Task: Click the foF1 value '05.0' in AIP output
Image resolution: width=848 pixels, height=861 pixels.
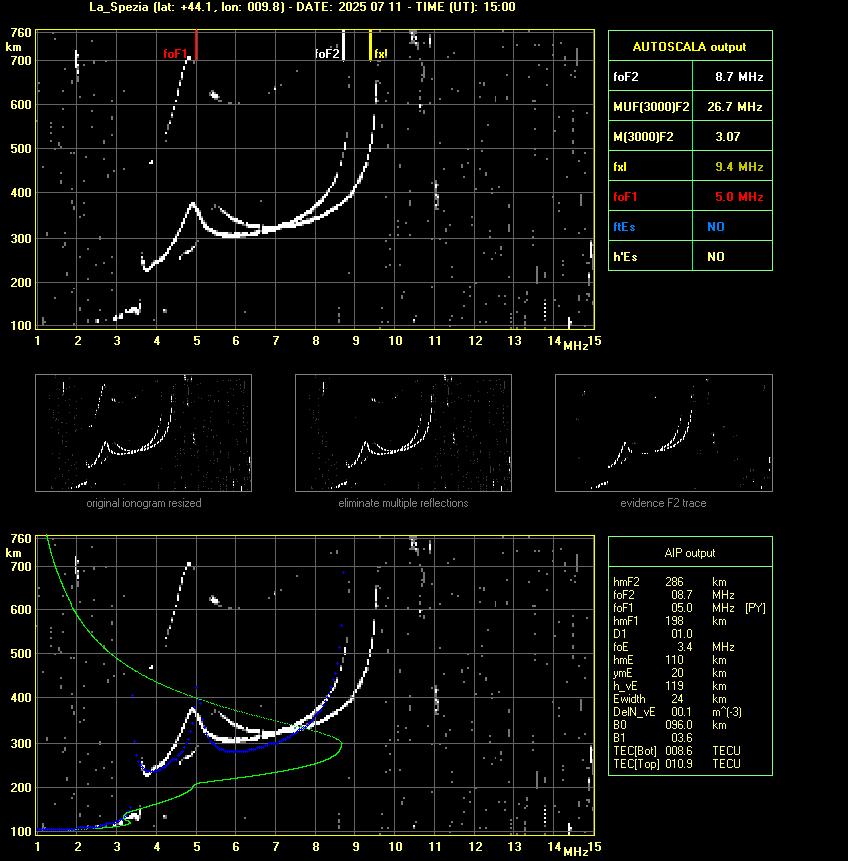Action: (x=682, y=608)
